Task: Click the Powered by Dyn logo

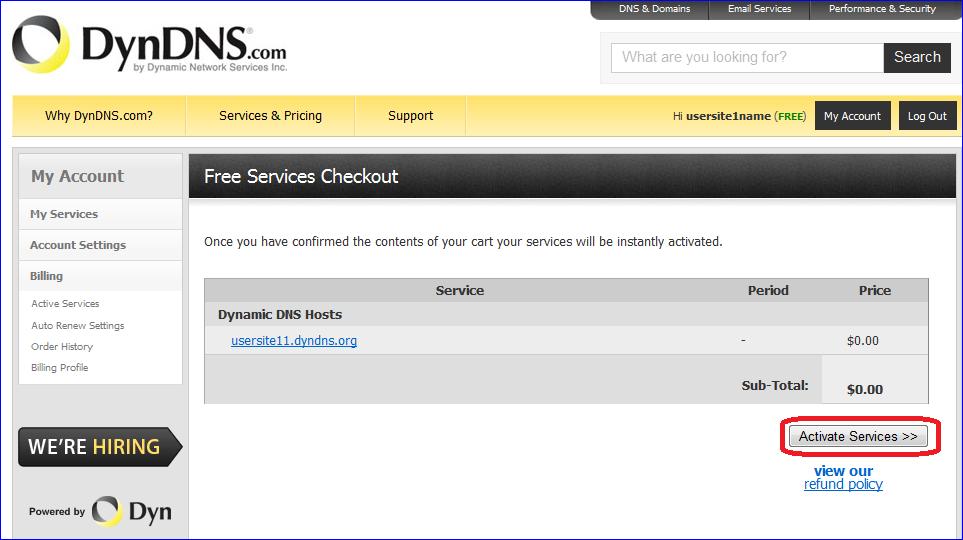Action: [x=100, y=511]
